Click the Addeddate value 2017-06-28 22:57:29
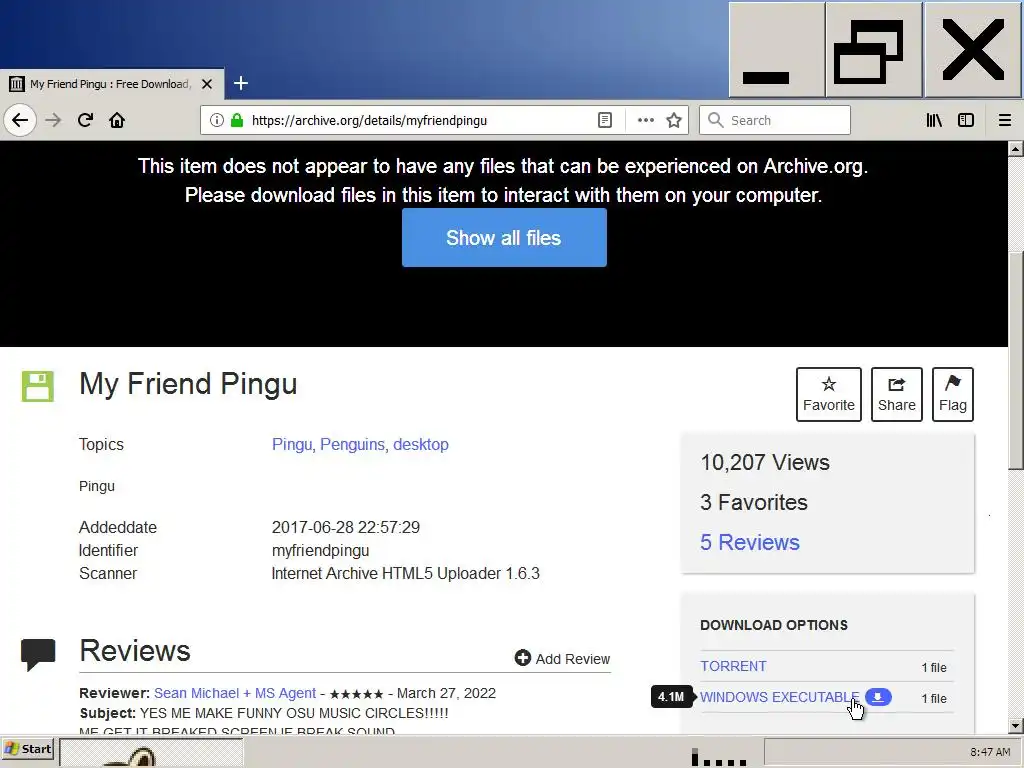Image resolution: width=1024 pixels, height=768 pixels. click(345, 527)
